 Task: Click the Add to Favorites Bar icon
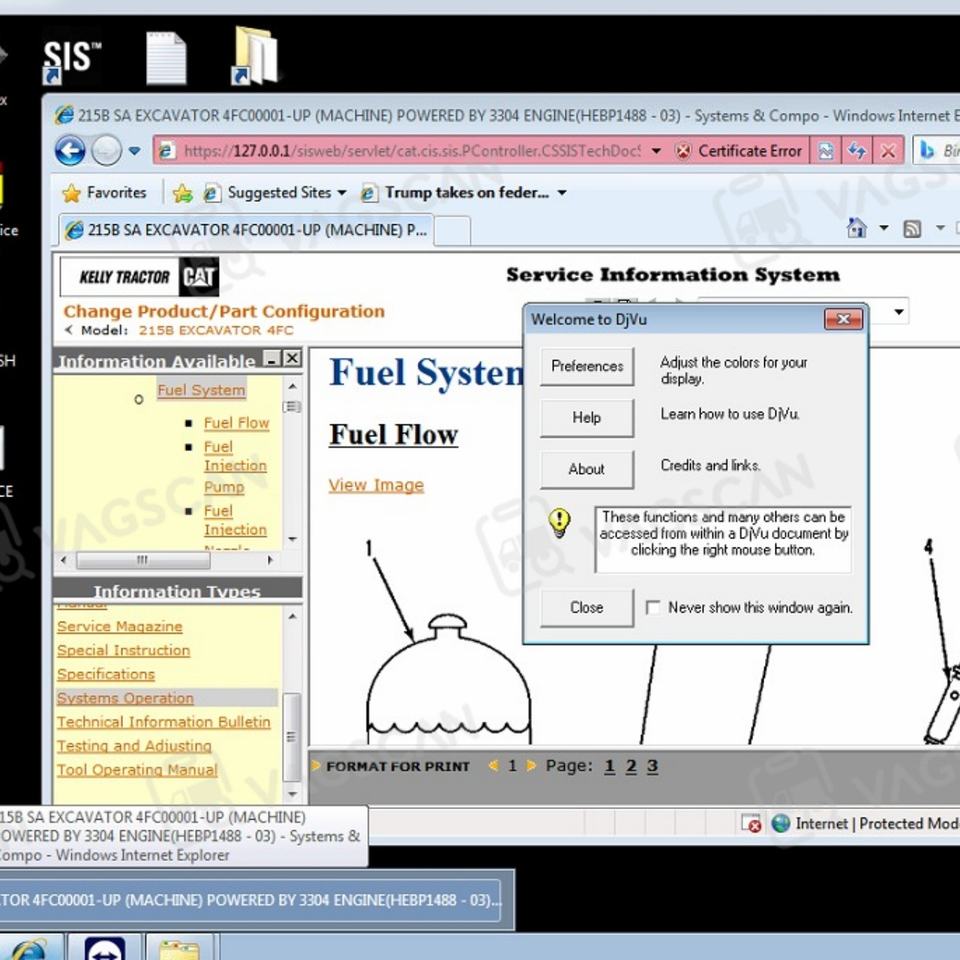coord(182,193)
